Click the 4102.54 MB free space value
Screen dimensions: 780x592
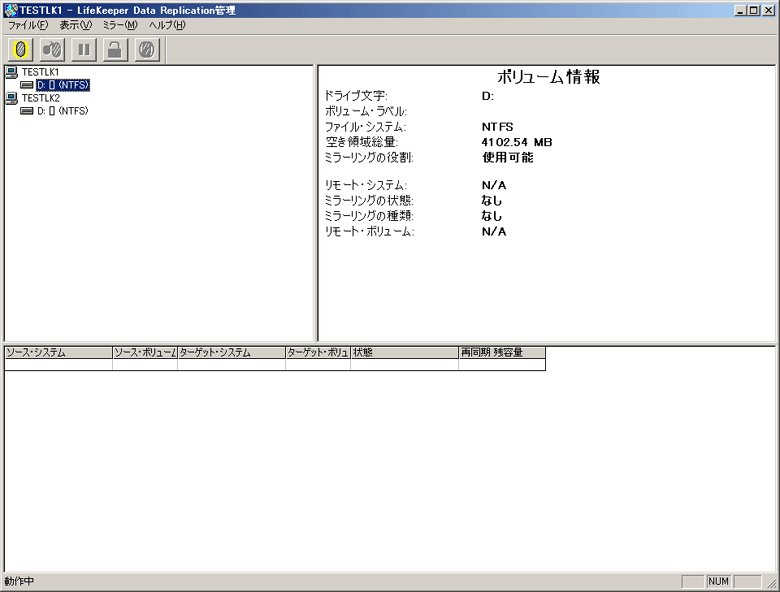click(517, 142)
